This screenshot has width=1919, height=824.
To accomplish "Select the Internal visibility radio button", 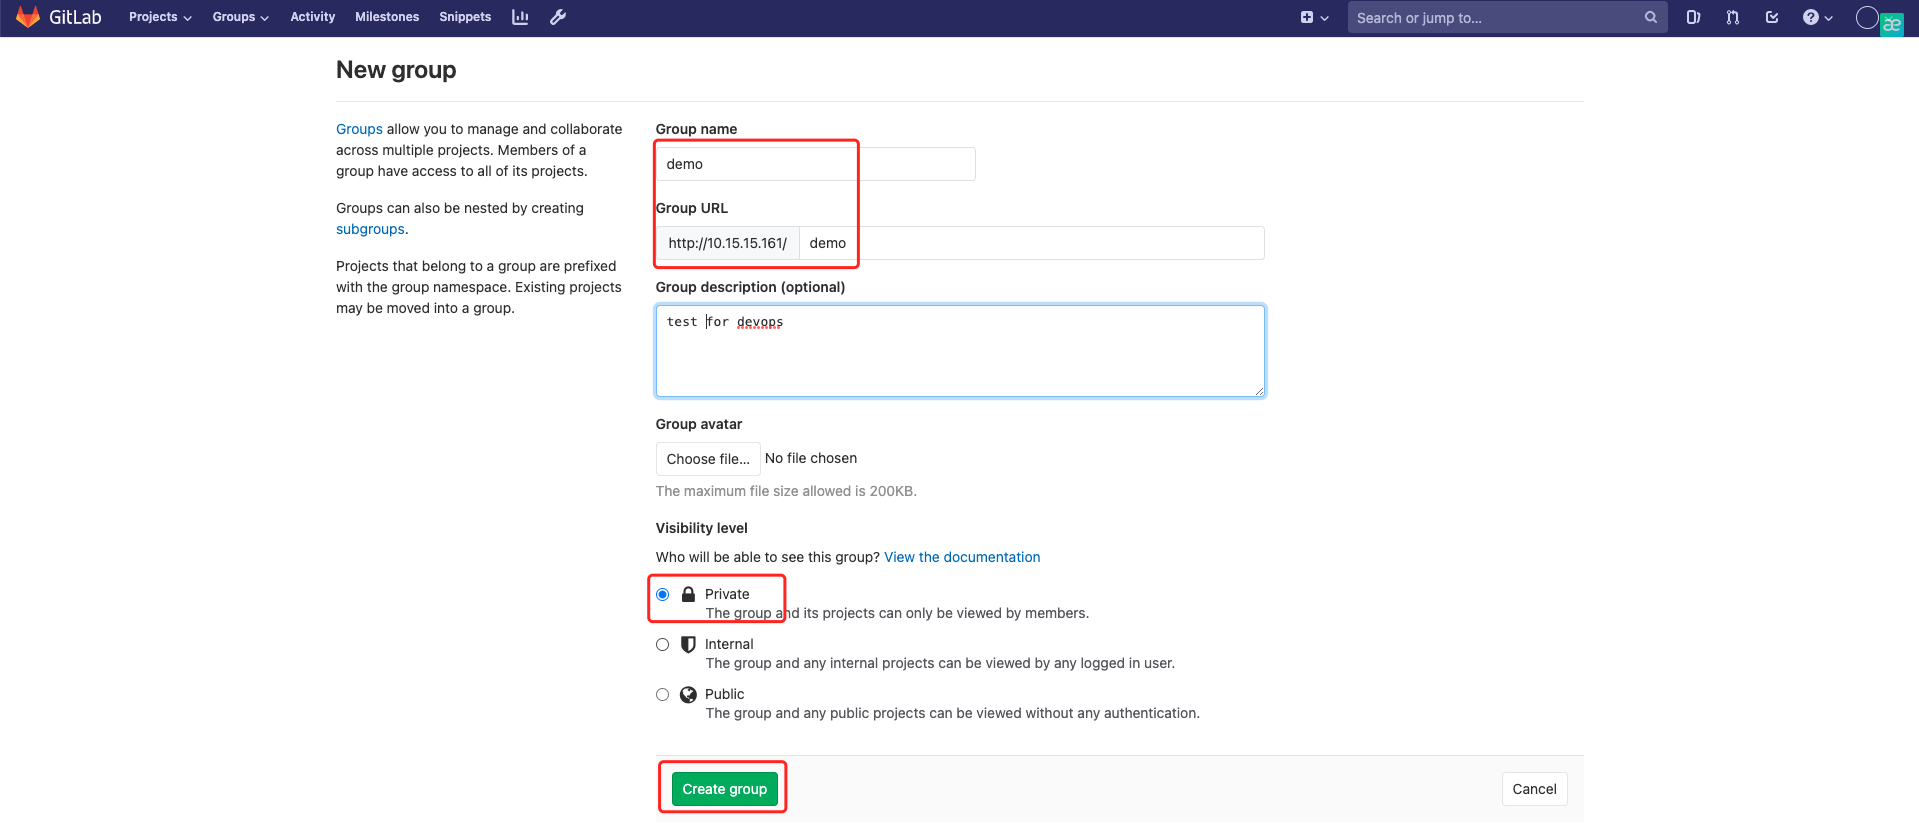I will 663,645.
